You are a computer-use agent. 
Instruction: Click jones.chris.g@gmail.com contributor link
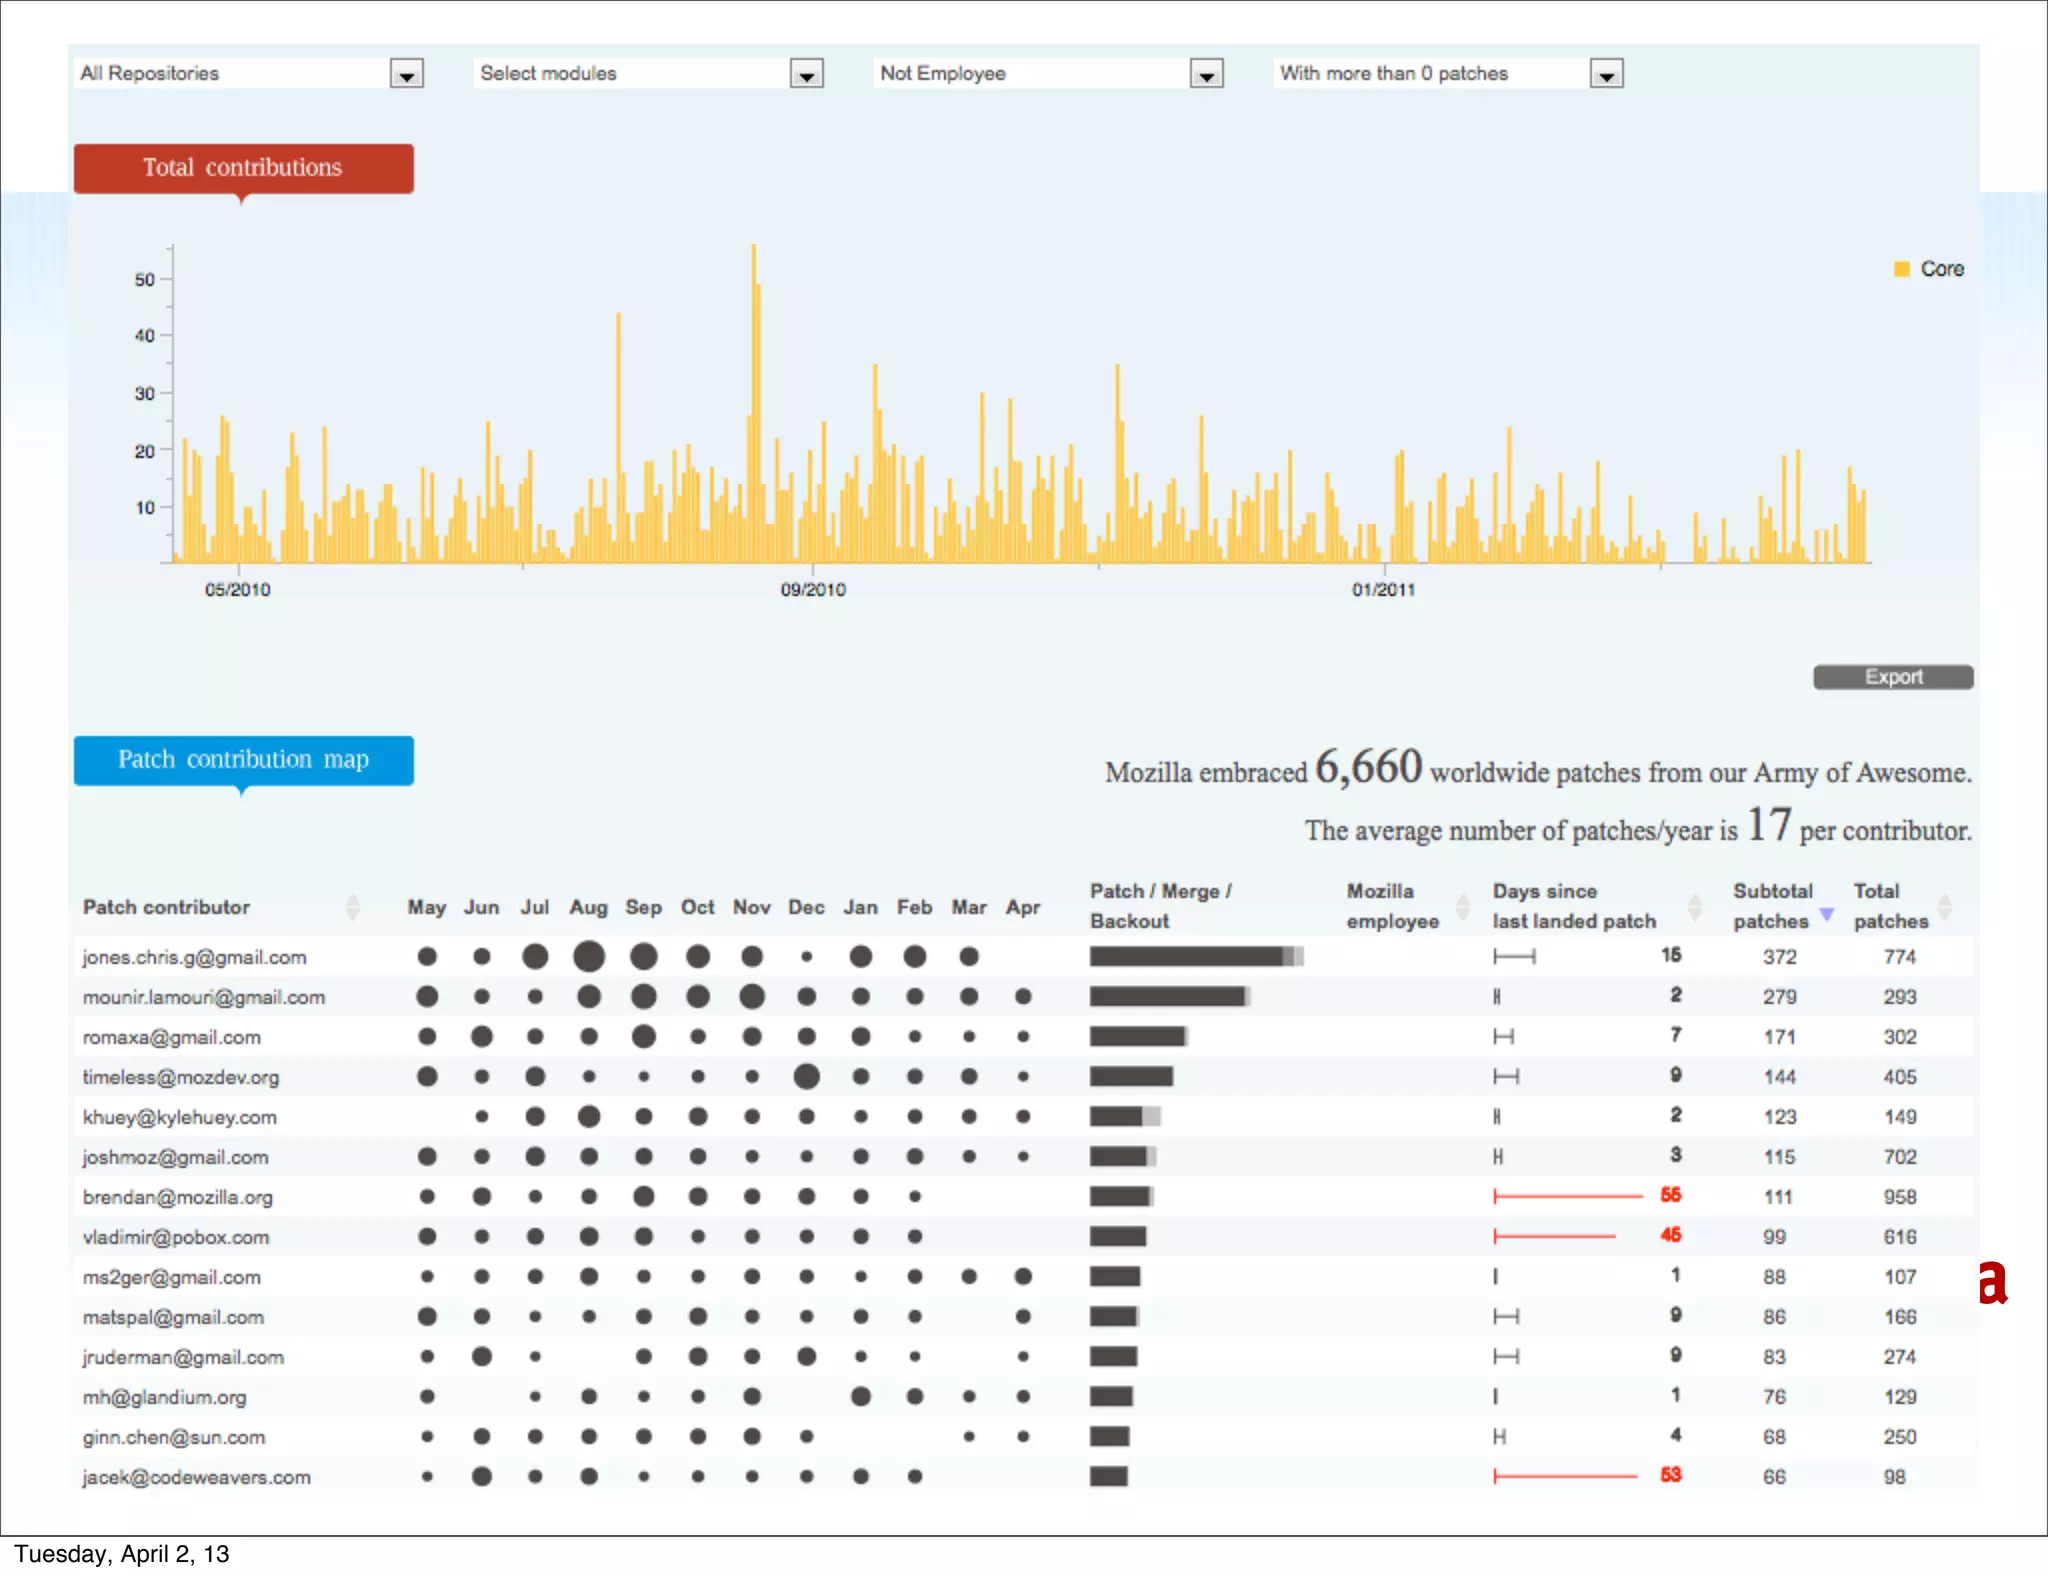click(195, 957)
